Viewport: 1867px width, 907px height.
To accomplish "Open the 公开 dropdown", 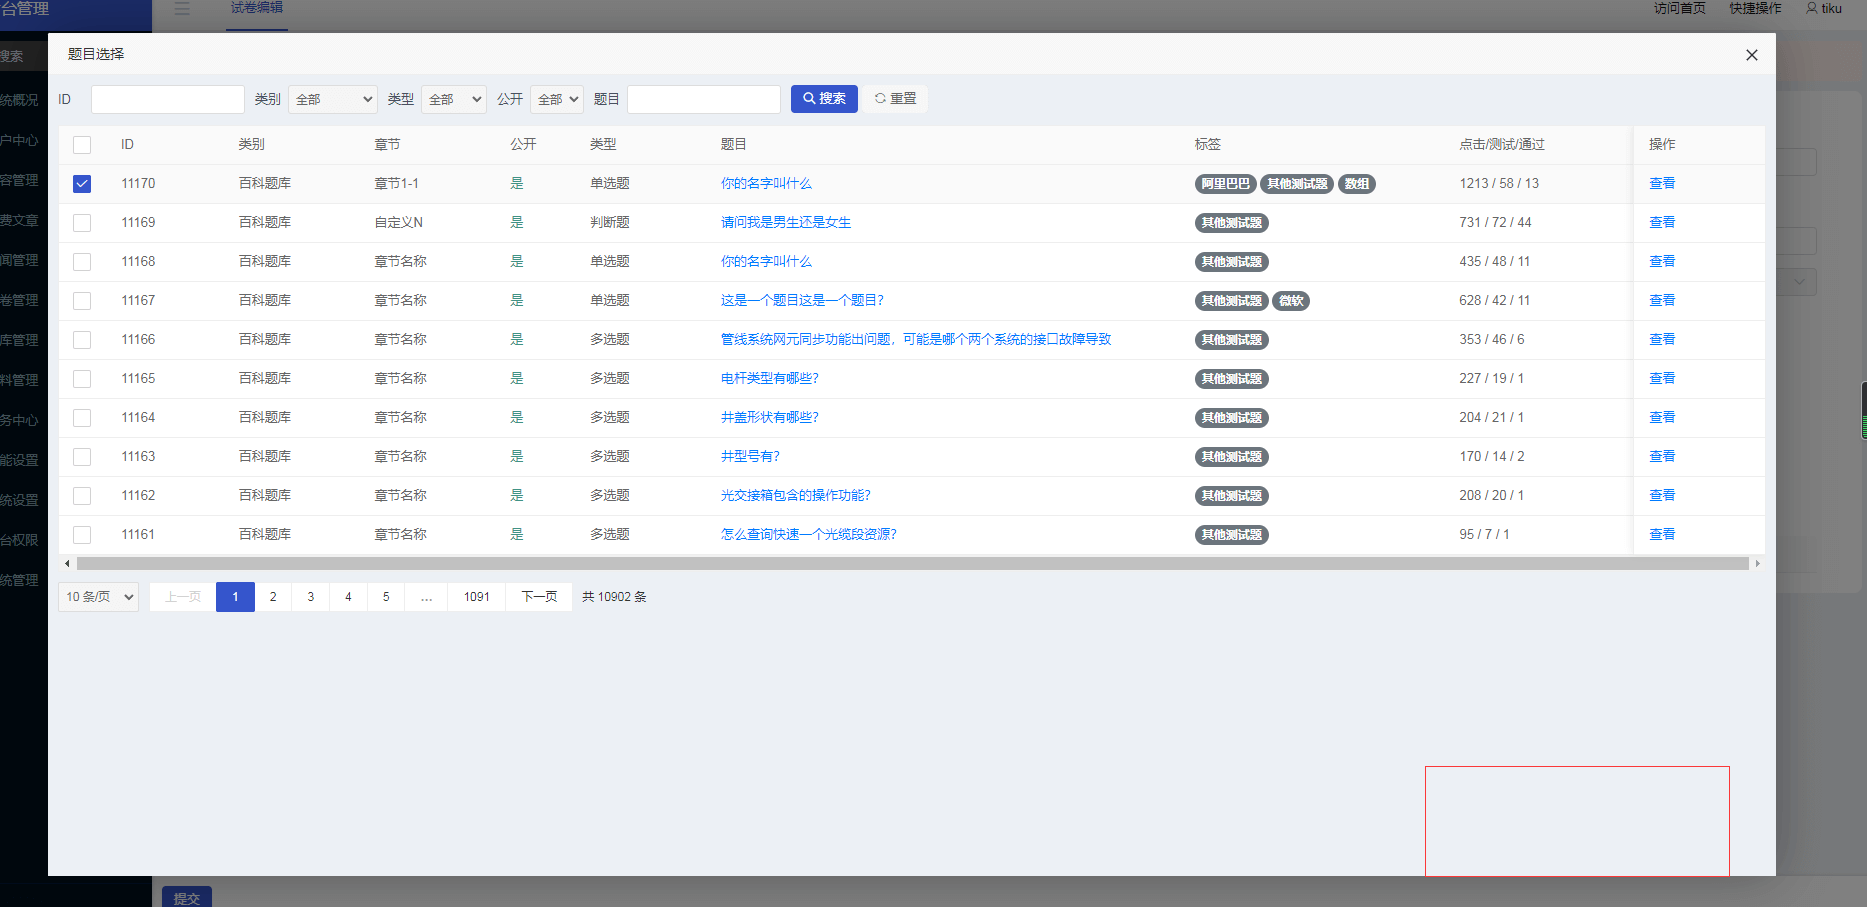I will point(557,99).
